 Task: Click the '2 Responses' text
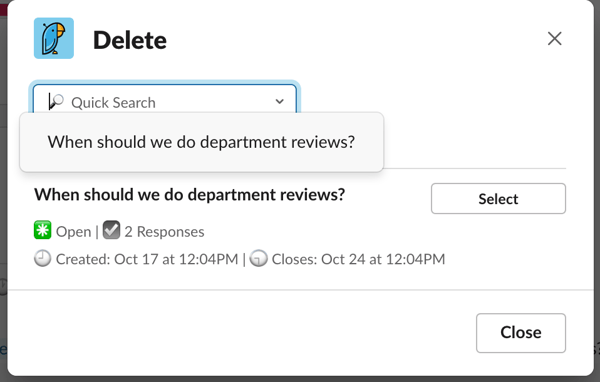click(x=164, y=232)
